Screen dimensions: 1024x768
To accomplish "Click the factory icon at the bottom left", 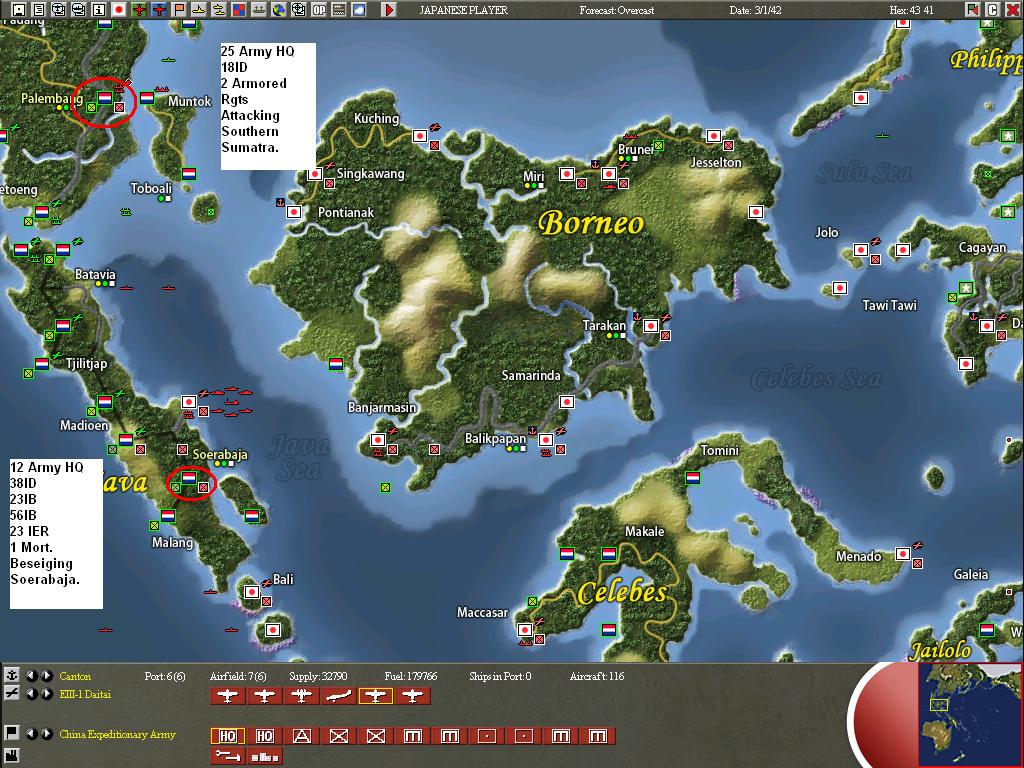I will coord(11,755).
